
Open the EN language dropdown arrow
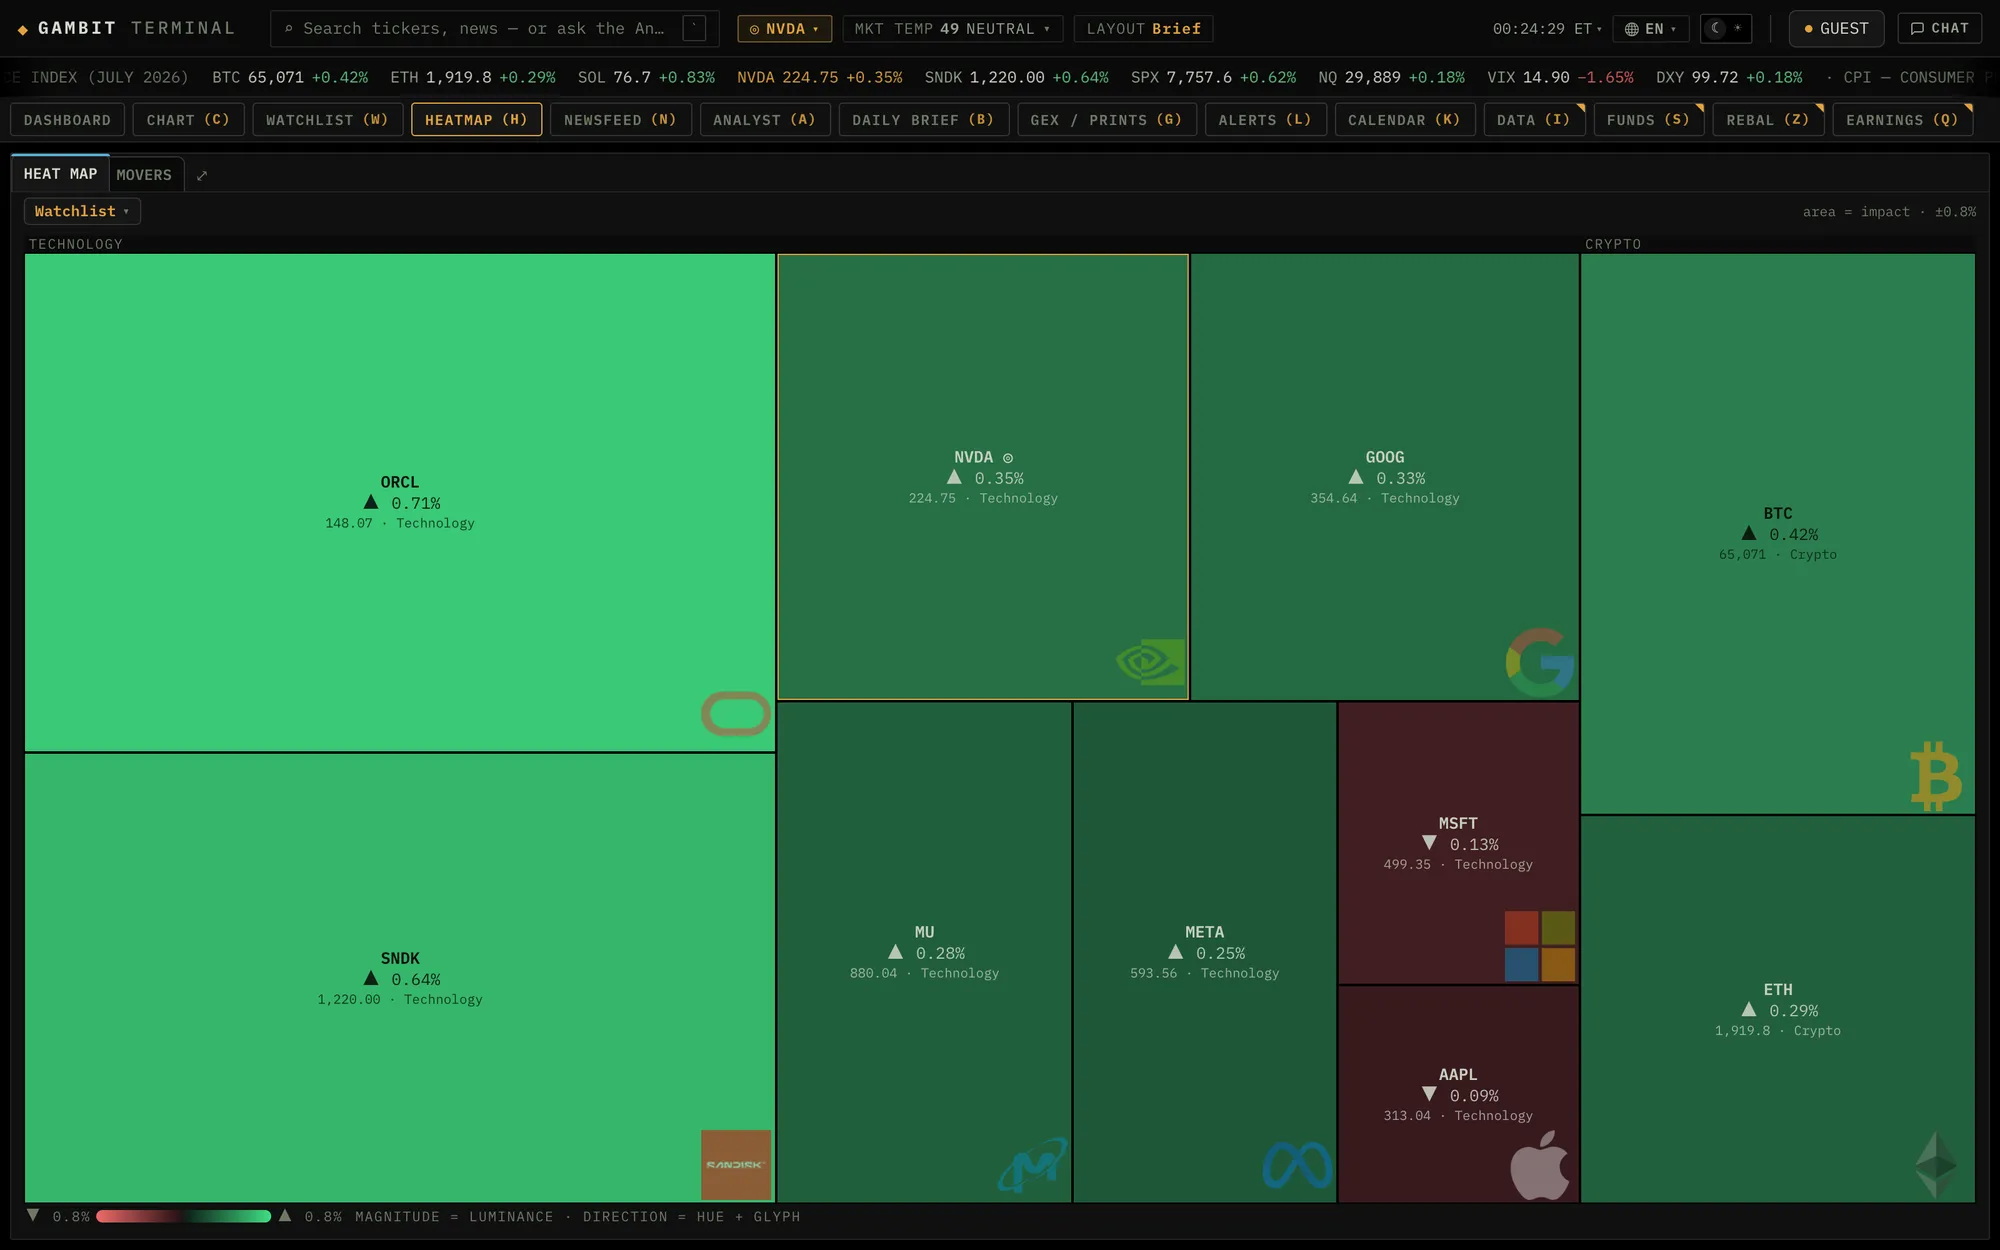[1673, 30]
